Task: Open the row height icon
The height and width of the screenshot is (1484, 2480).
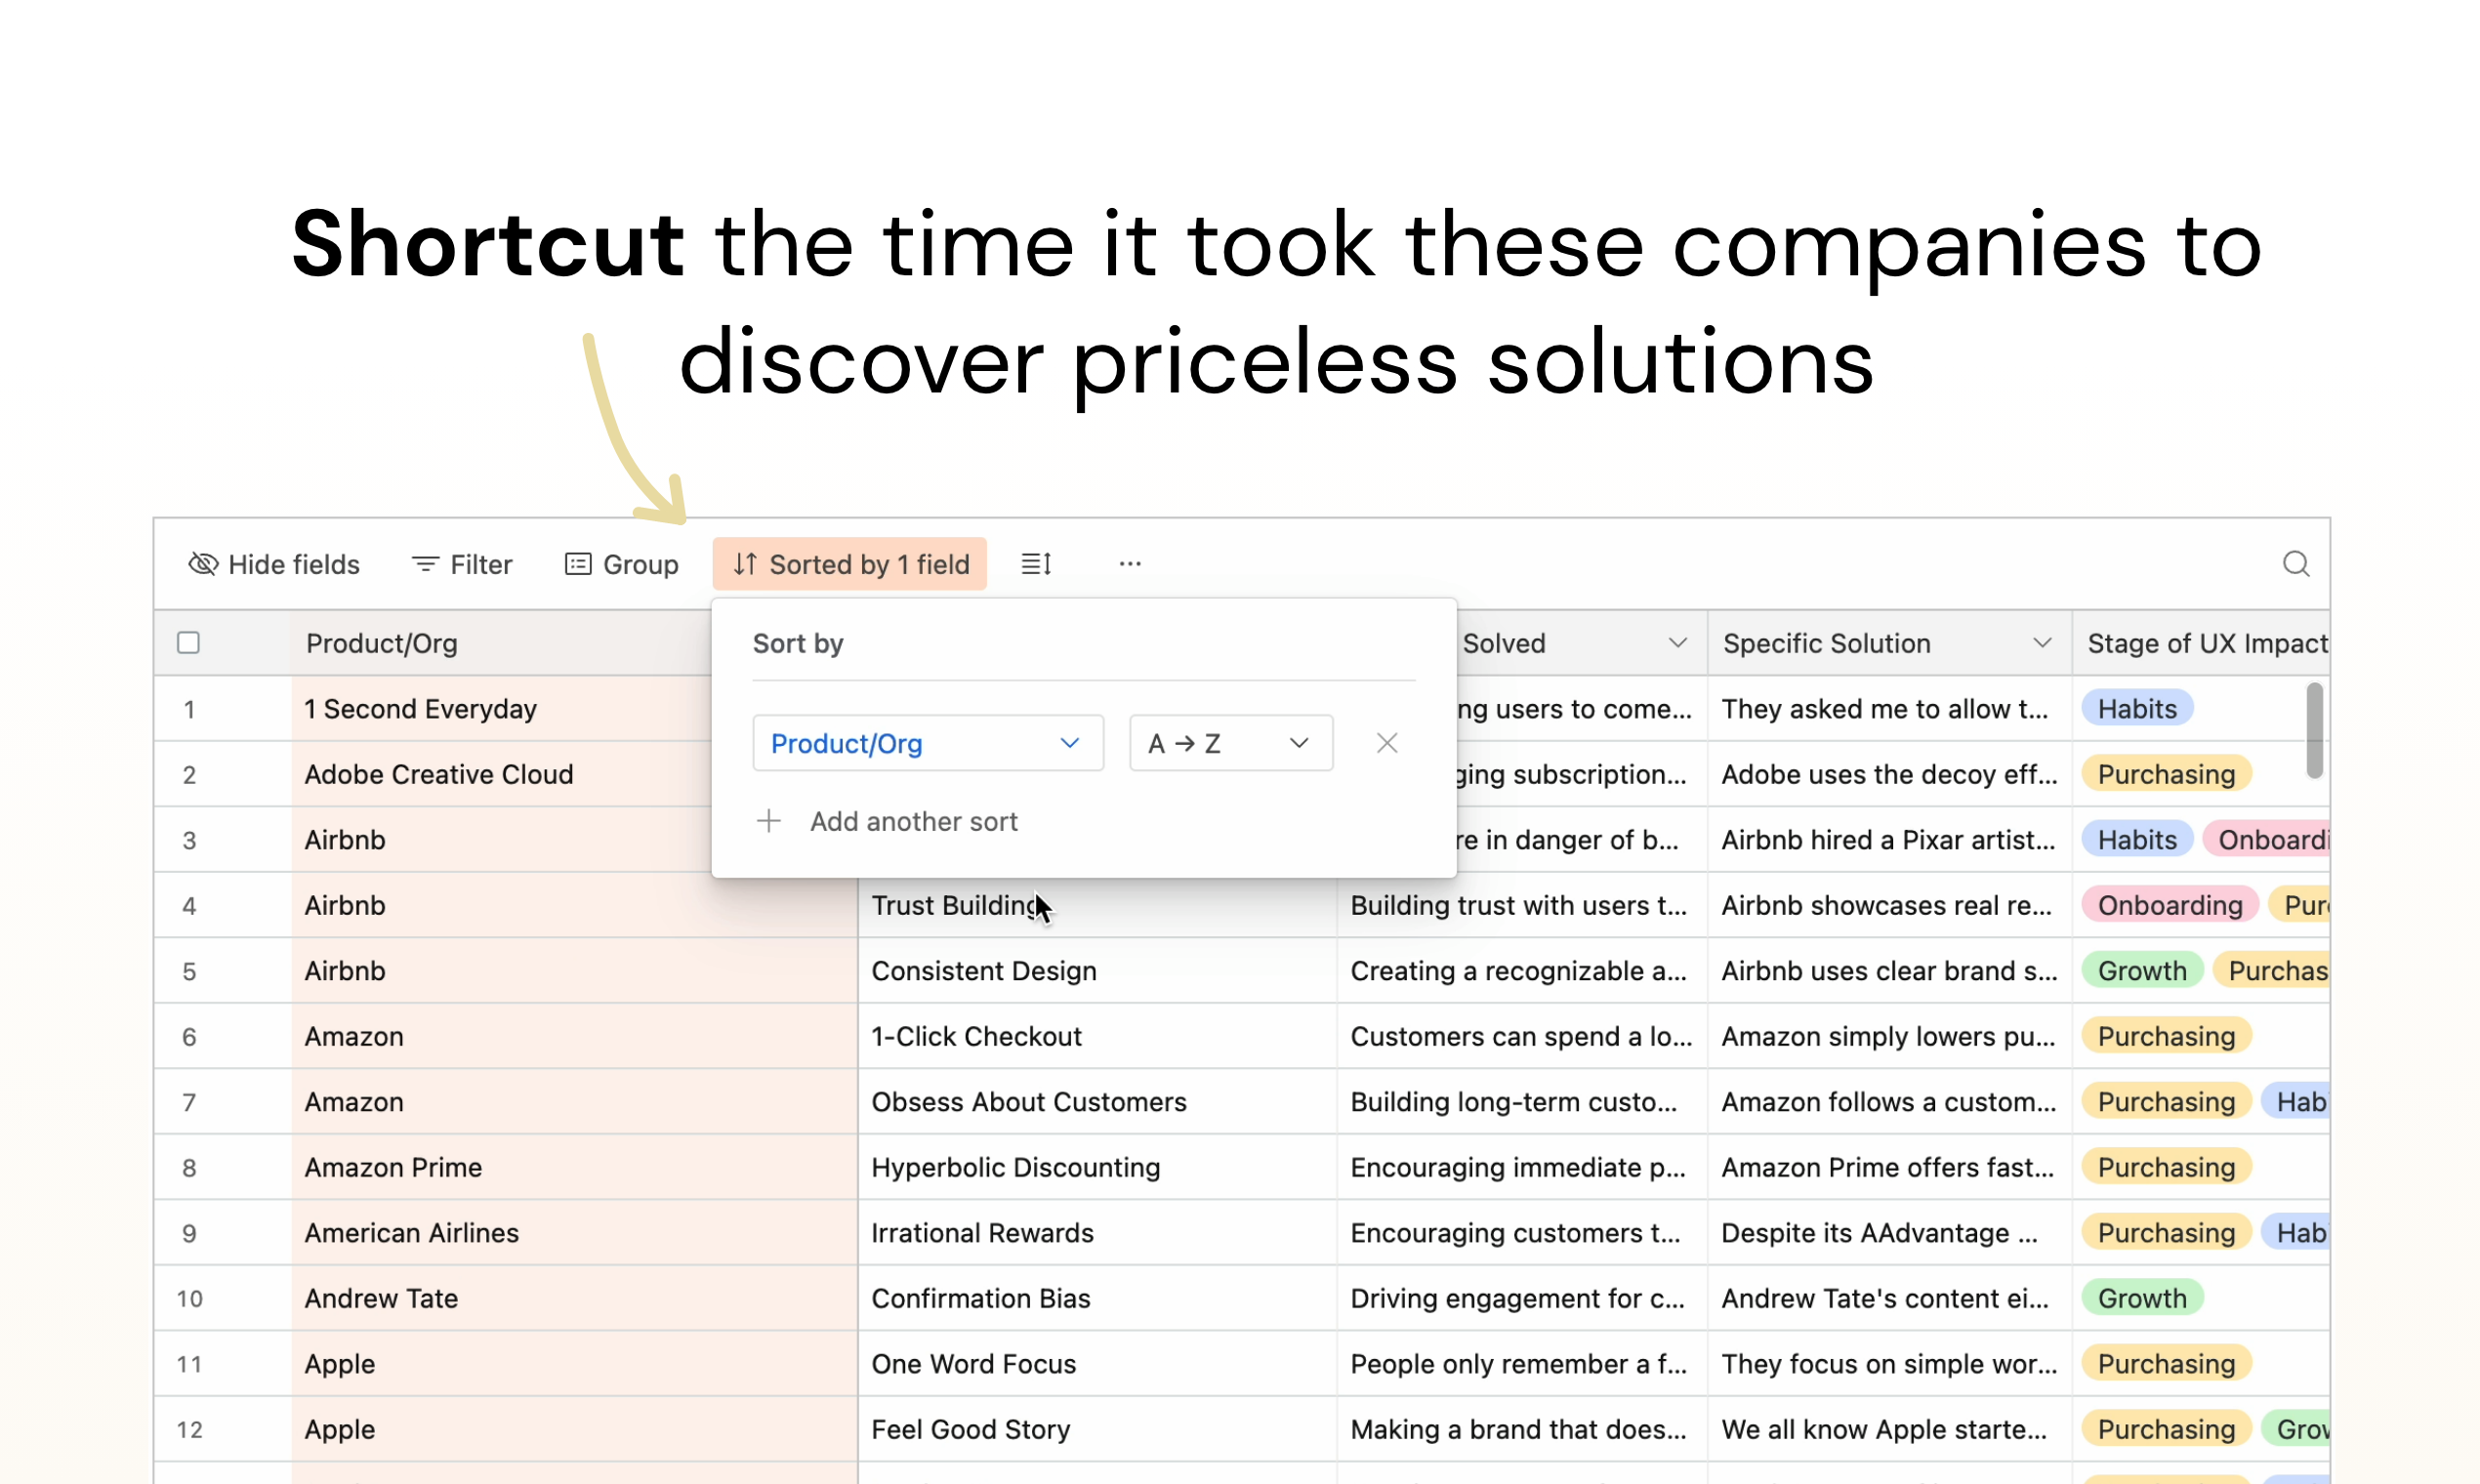Action: 1036,564
